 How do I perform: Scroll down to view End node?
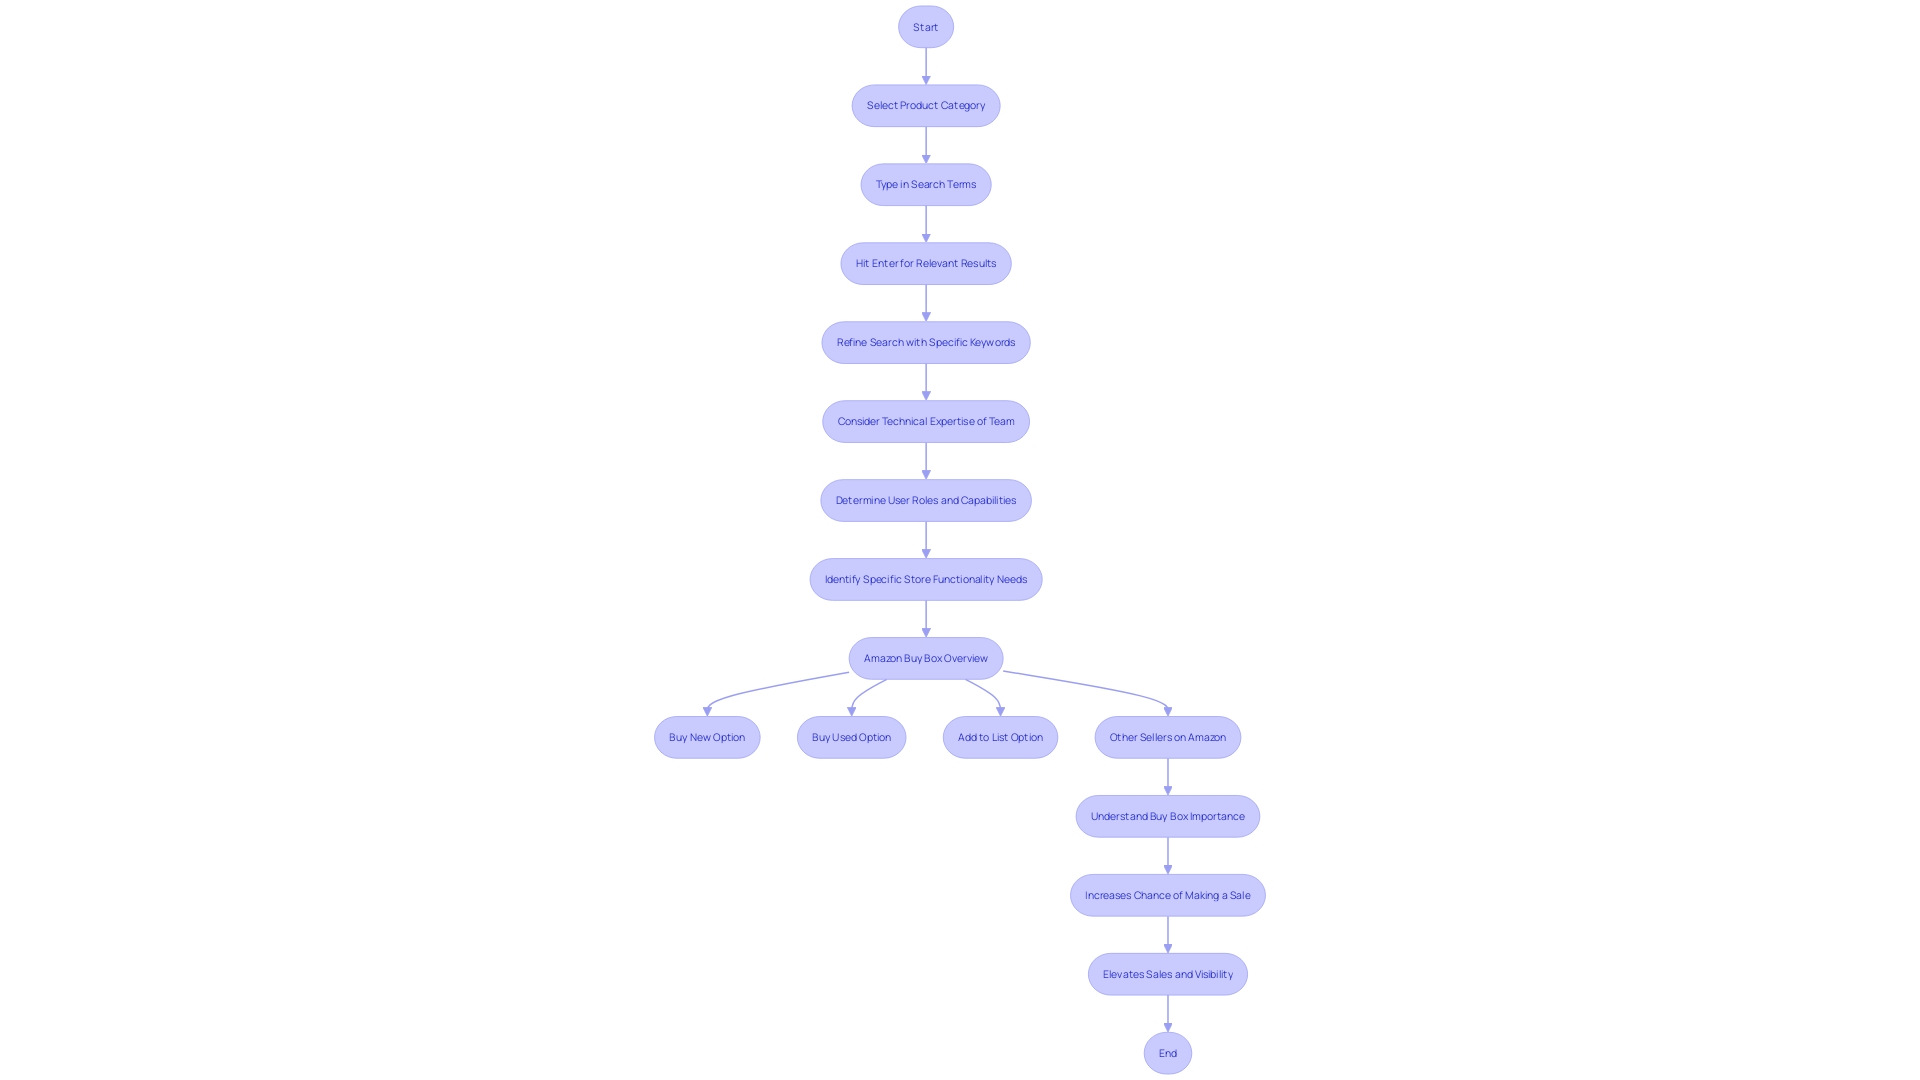point(1167,1052)
